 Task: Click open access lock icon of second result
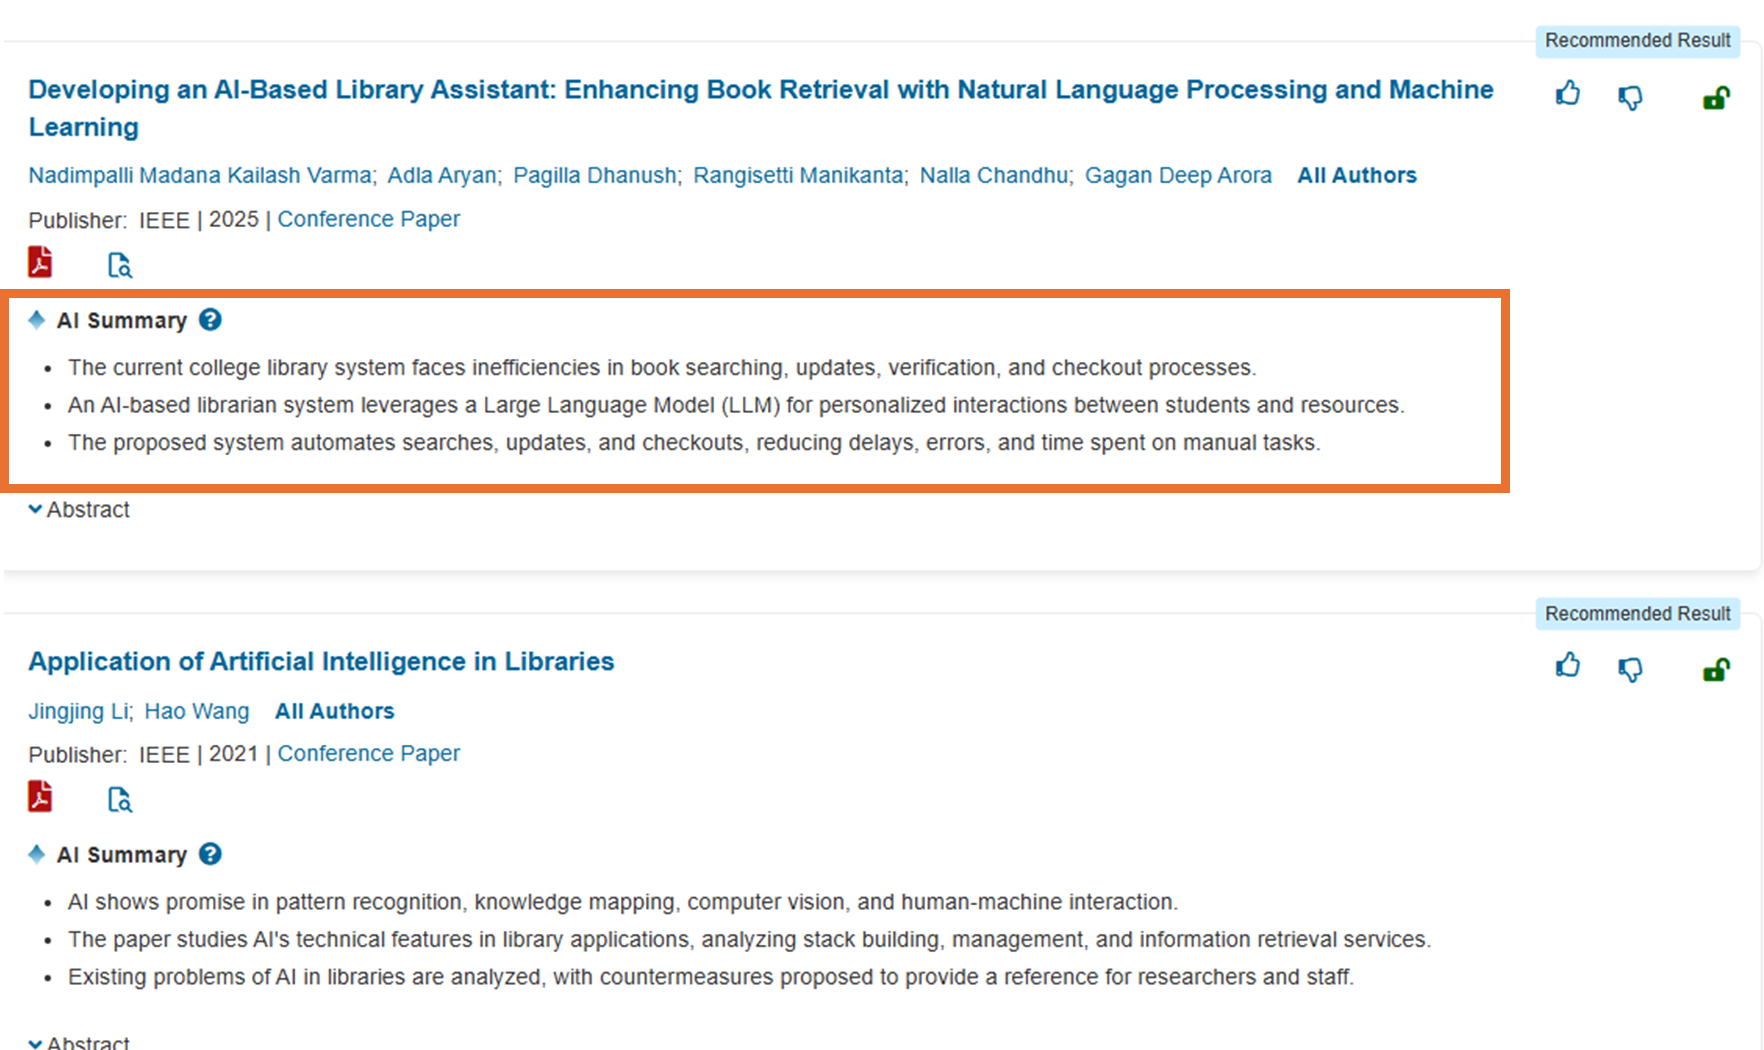[x=1716, y=669]
